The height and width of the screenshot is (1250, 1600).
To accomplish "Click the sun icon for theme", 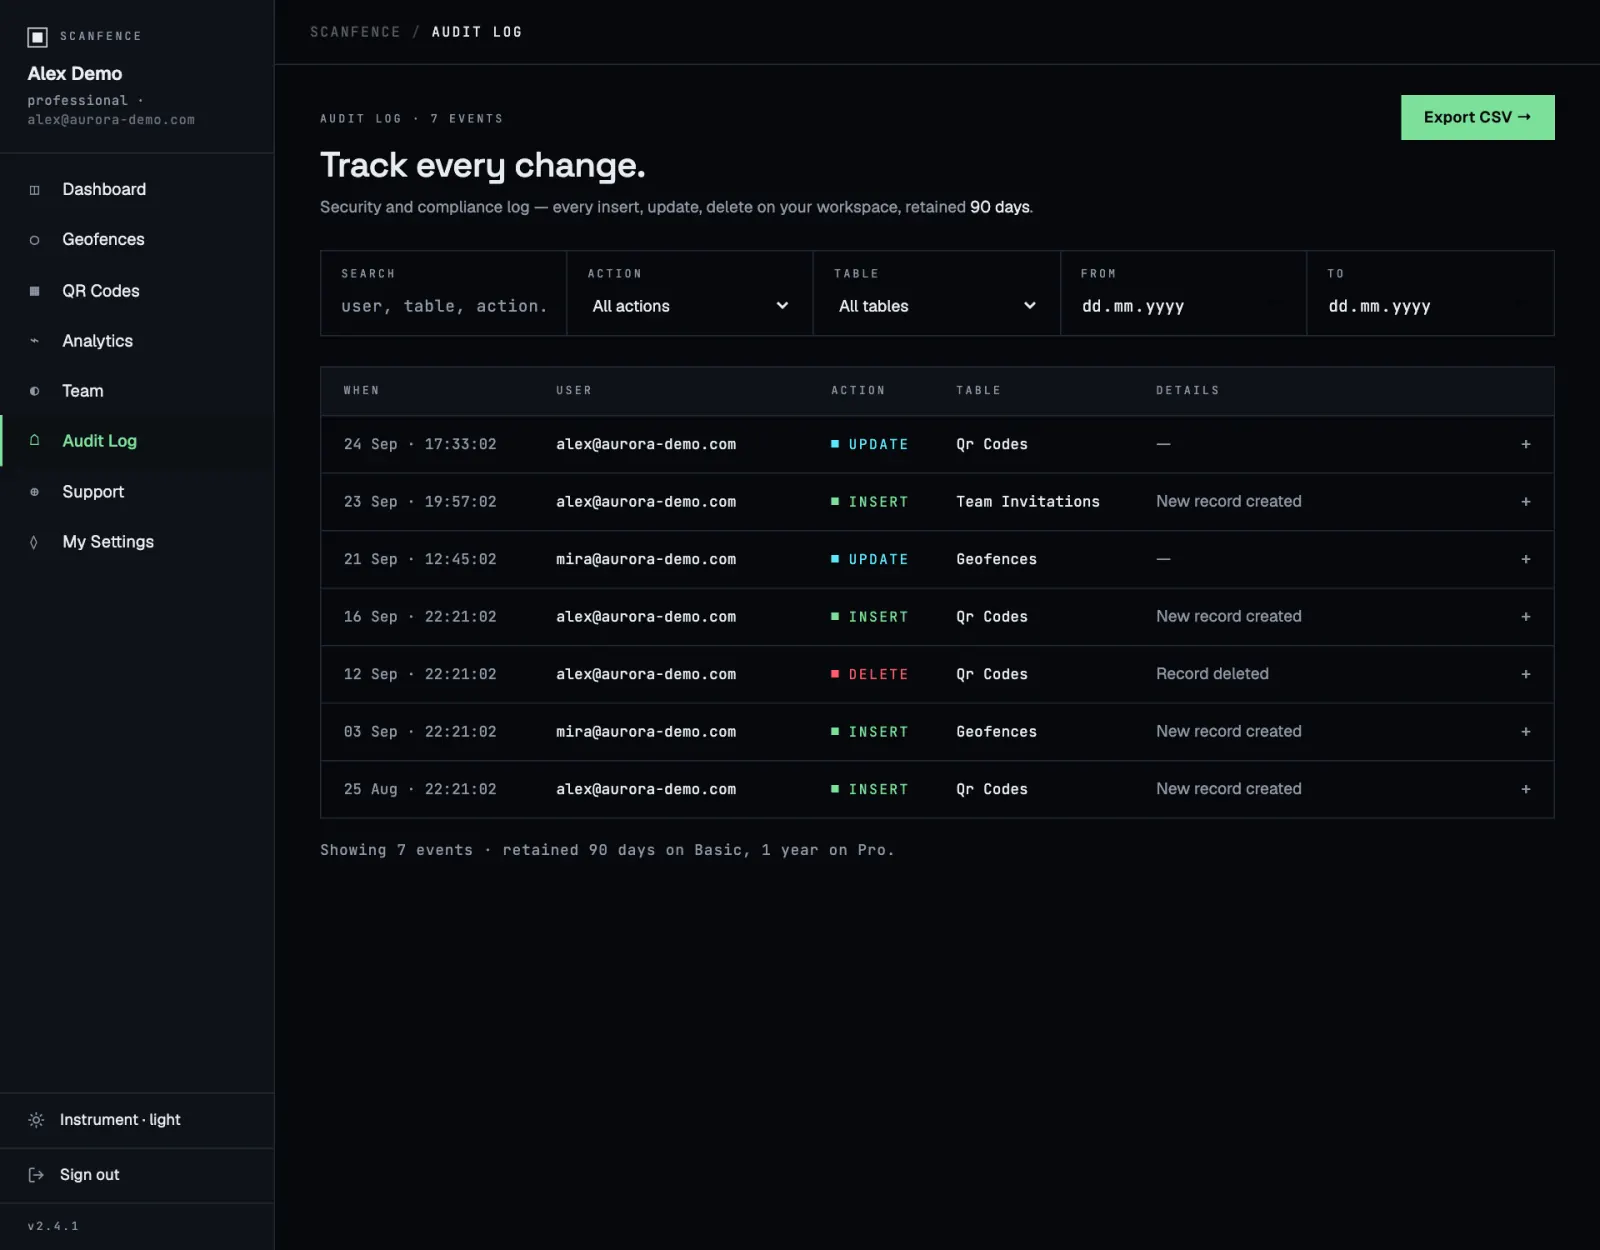I will pyautogui.click(x=36, y=1120).
